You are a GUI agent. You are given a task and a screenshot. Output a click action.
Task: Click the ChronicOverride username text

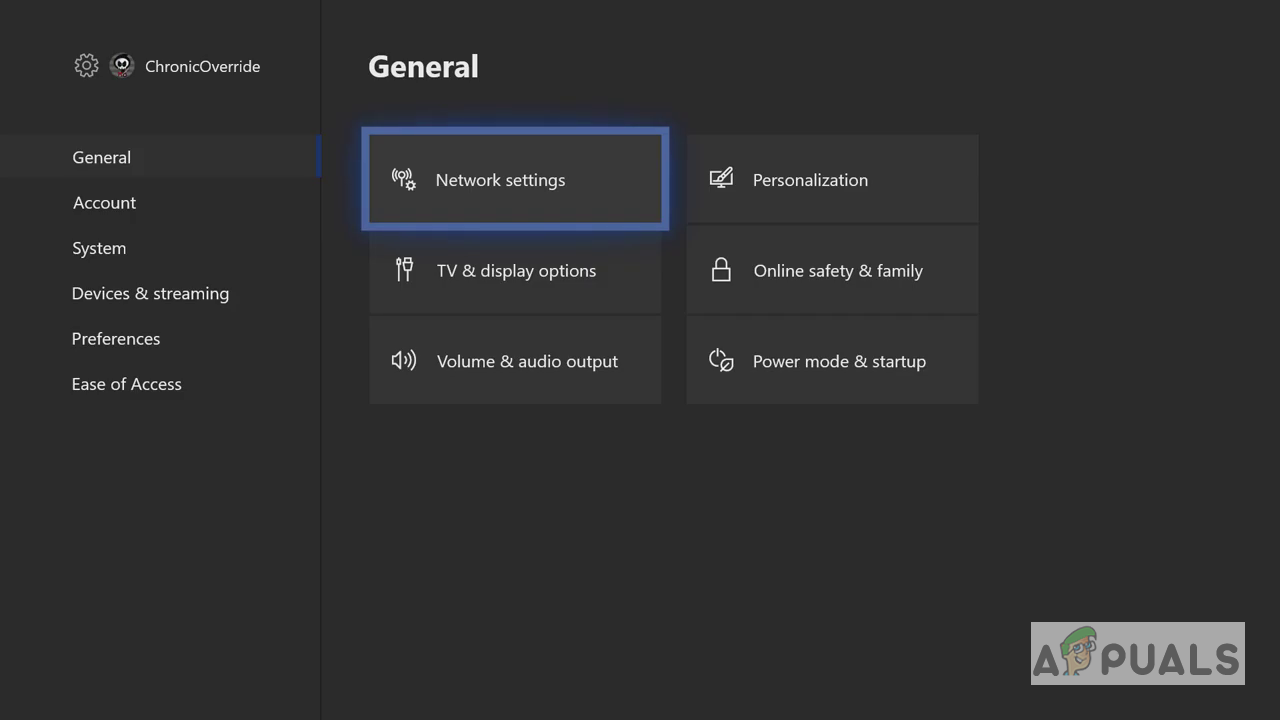202,67
